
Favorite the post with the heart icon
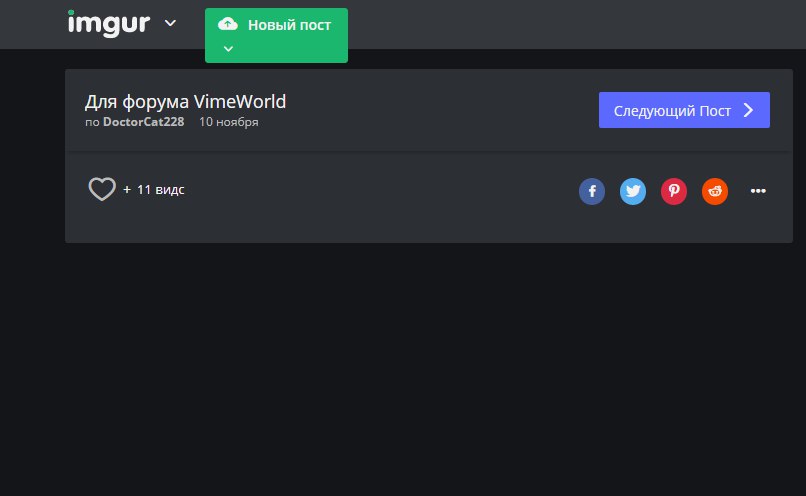[102, 189]
